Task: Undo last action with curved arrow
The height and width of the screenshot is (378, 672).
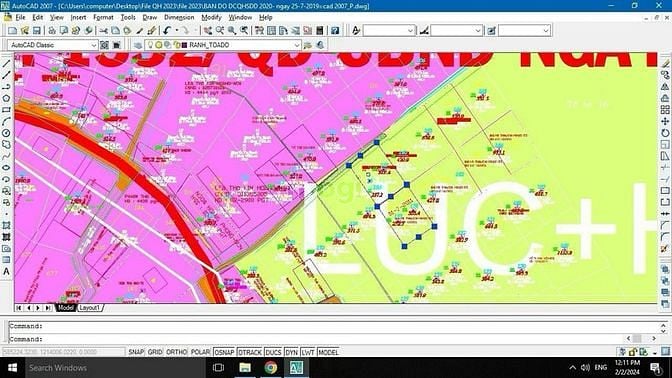Action: (x=167, y=30)
